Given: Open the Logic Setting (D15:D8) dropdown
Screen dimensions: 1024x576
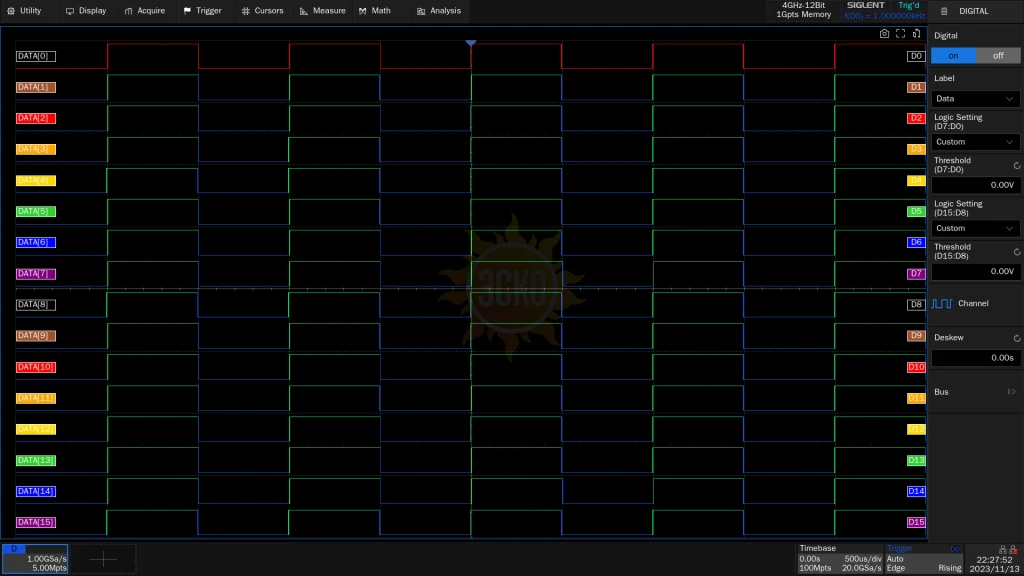Looking at the screenshot, I should tap(975, 228).
